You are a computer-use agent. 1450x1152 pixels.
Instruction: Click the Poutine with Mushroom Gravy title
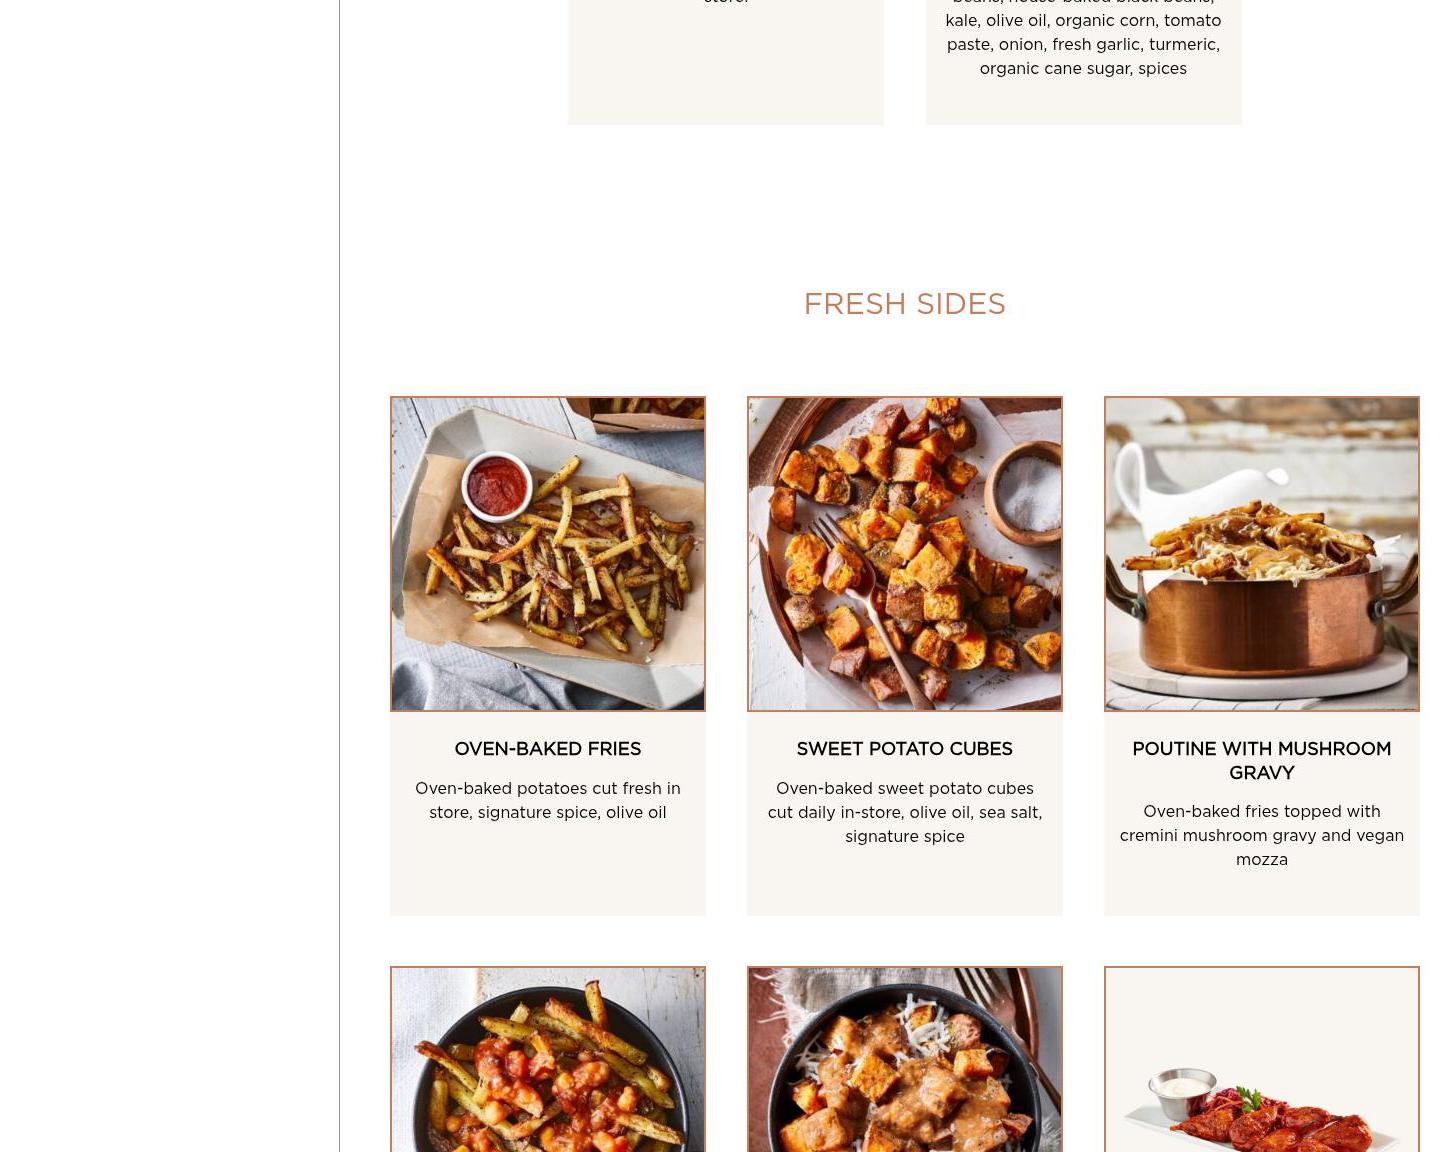coord(1261,761)
